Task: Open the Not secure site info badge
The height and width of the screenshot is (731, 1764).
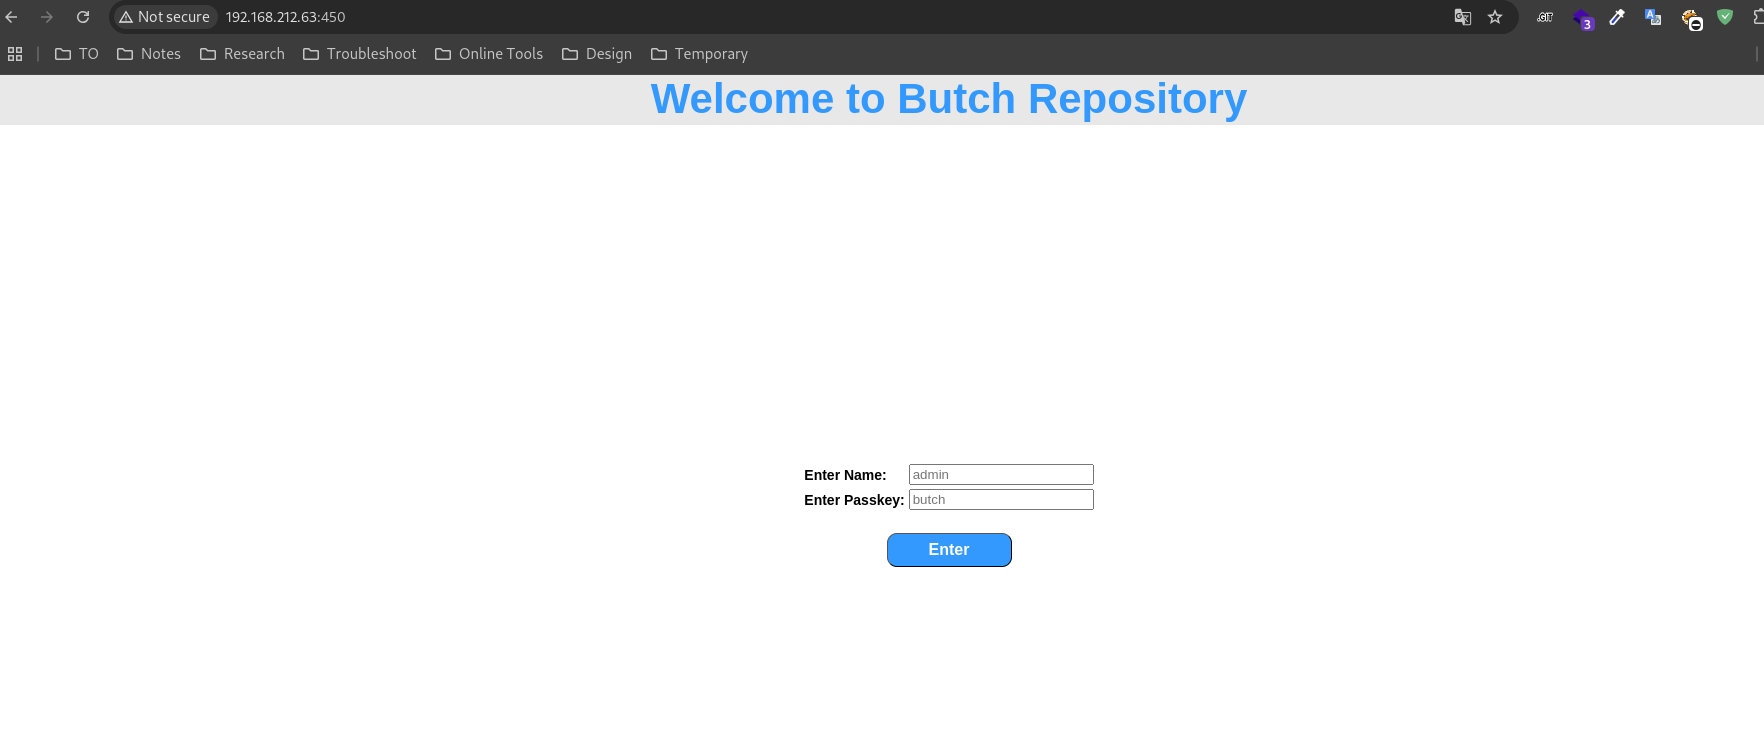Action: click(164, 17)
